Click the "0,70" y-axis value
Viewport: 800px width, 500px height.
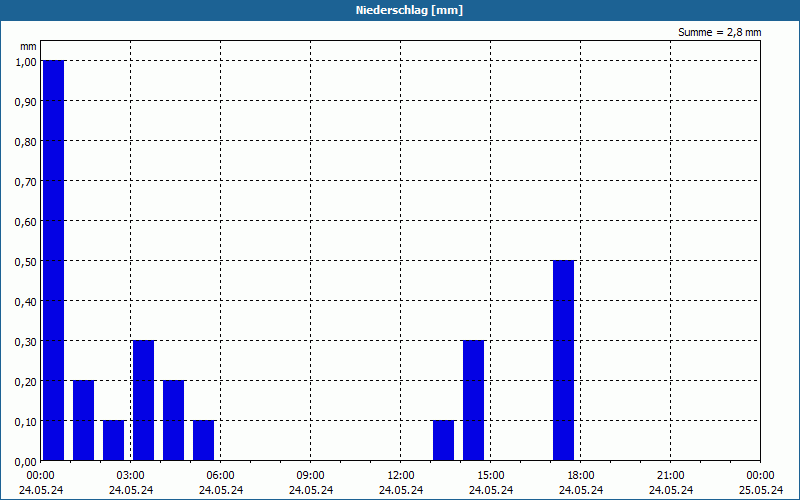point(26,181)
